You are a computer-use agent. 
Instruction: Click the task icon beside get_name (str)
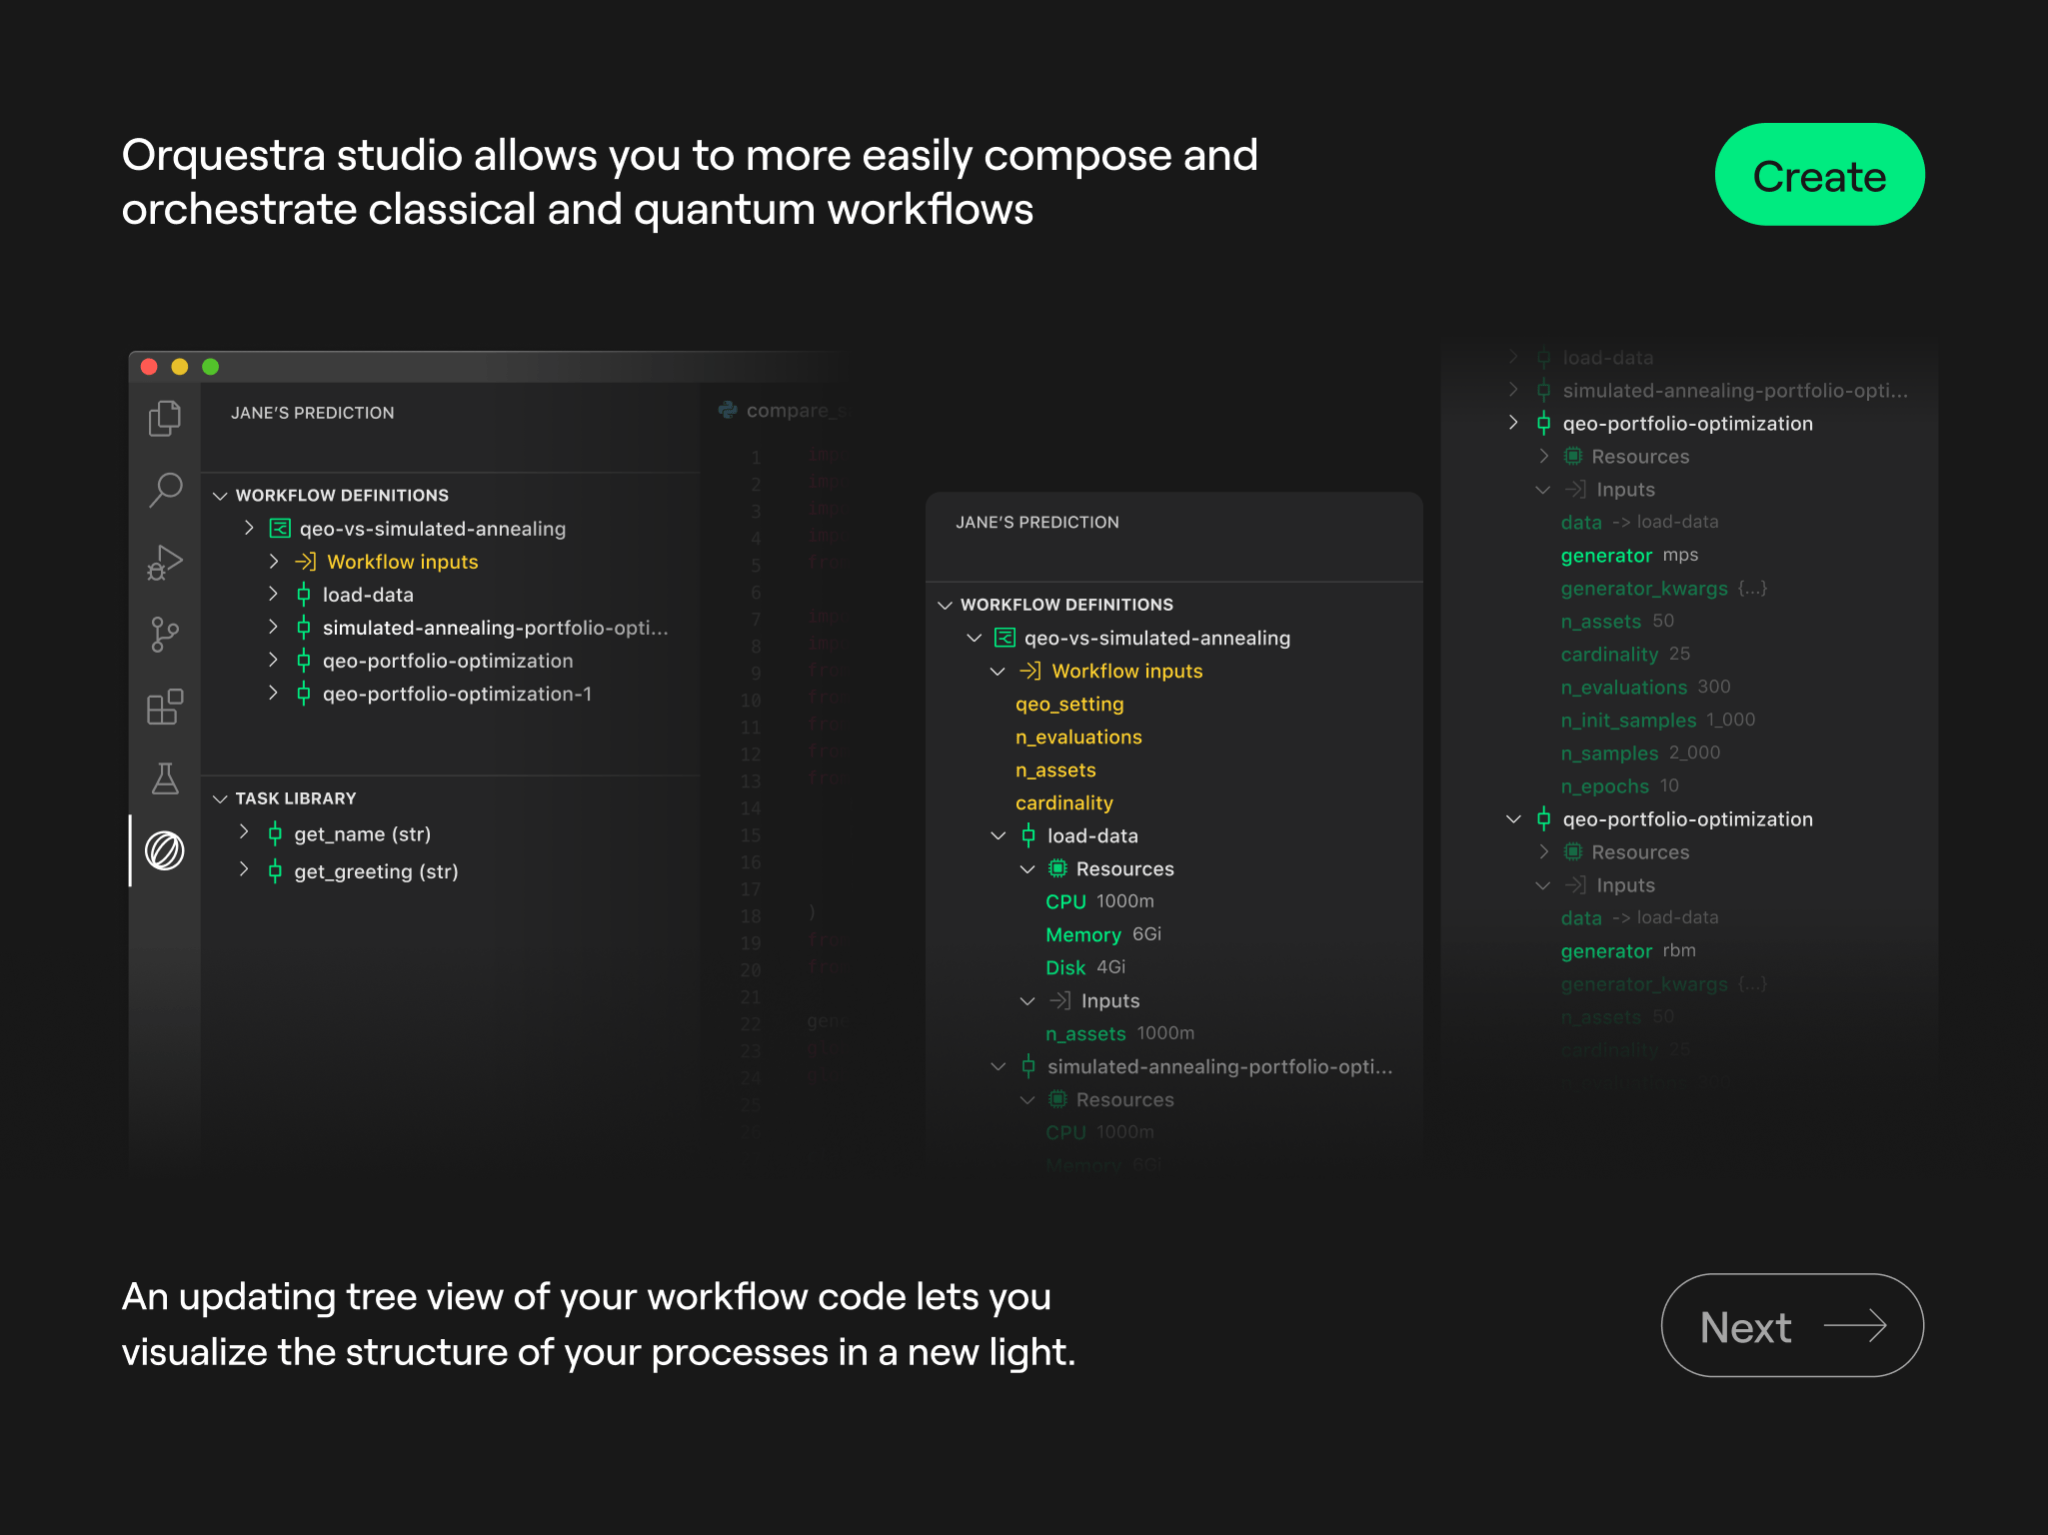[275, 834]
